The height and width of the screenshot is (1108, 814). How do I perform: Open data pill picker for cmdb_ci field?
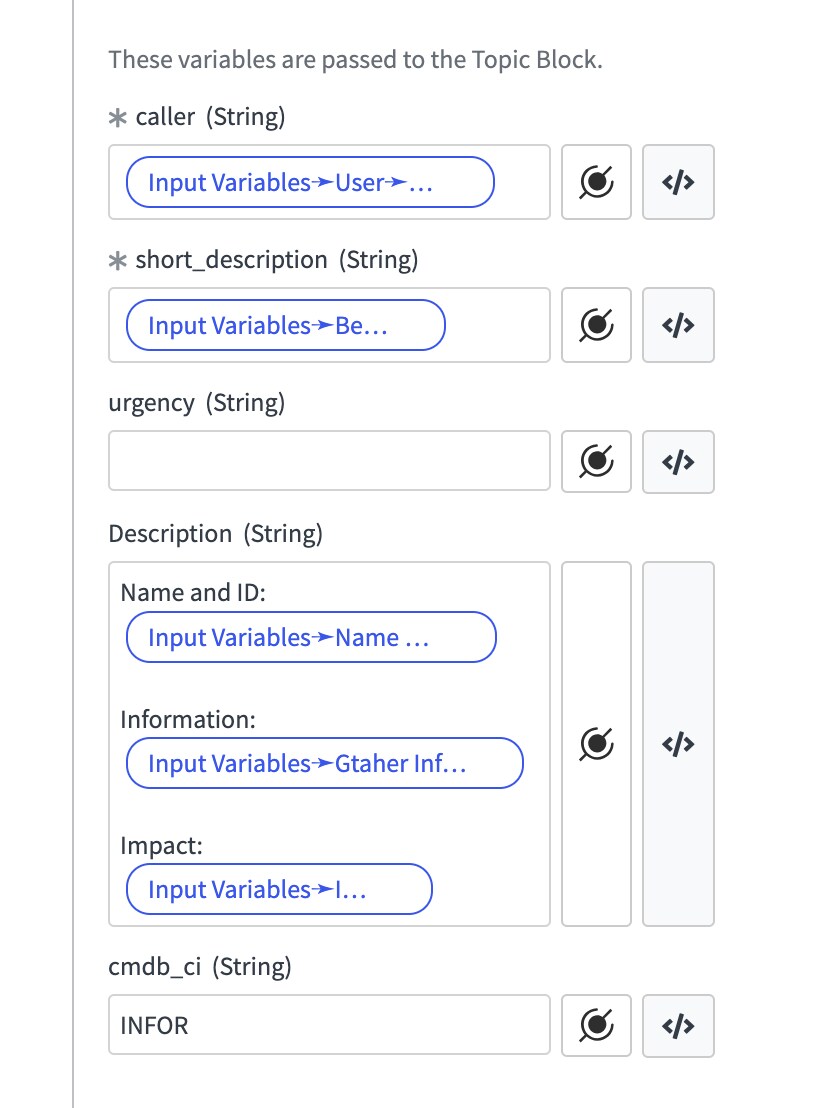(596, 1025)
